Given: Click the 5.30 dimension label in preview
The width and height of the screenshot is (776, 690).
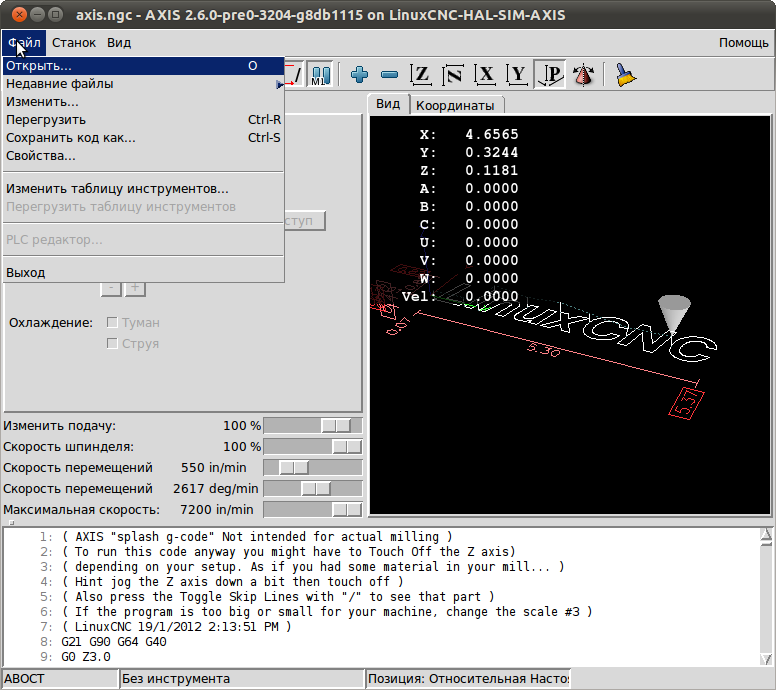Looking at the screenshot, I should [543, 349].
